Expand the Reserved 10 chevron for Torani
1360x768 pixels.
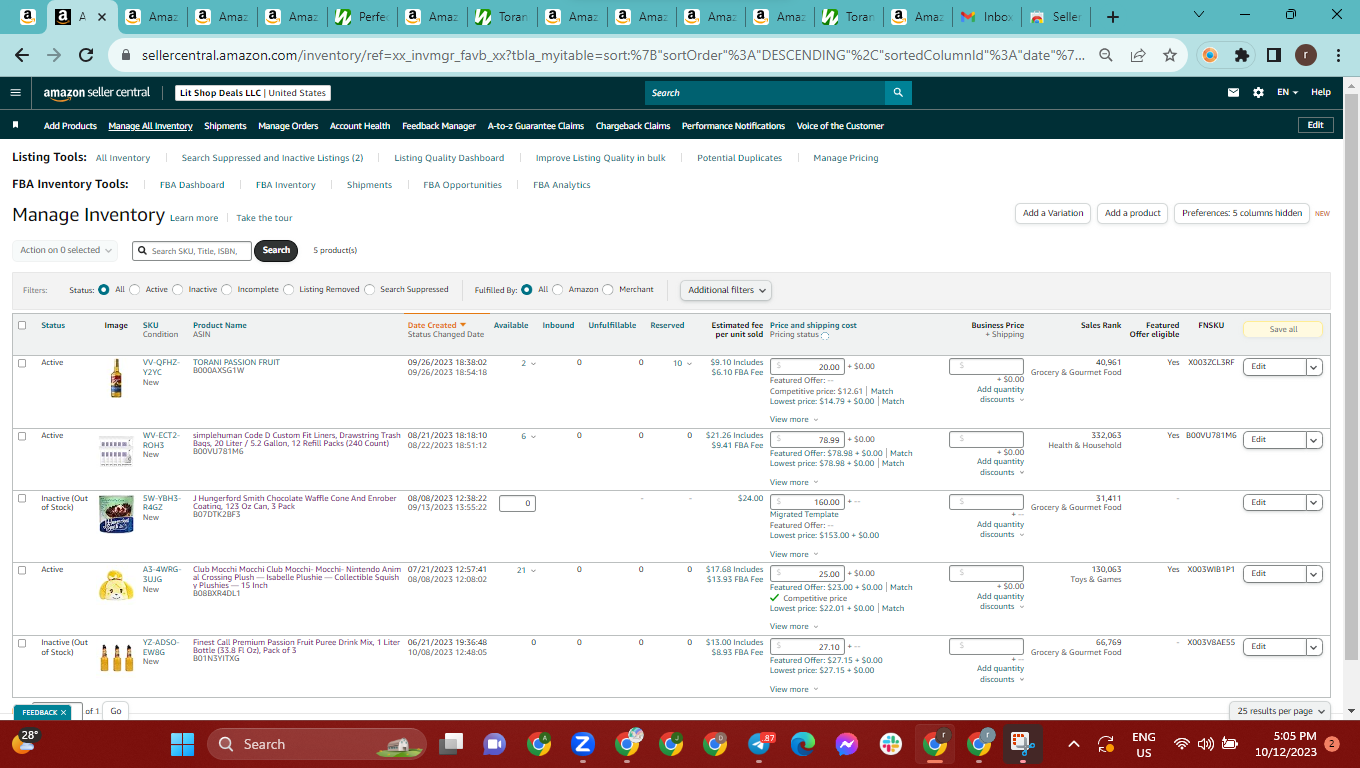point(688,363)
